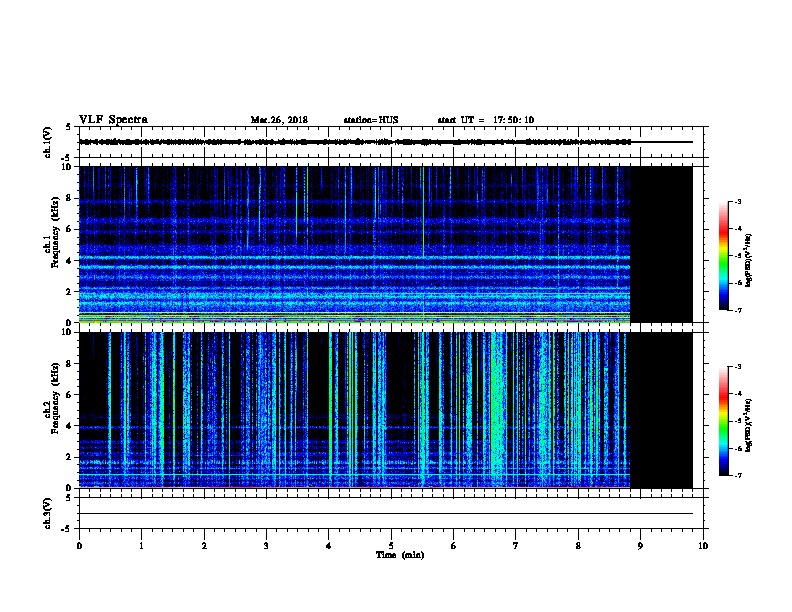Click time axis tick label "2"
This screenshot has width=792, height=612.
click(204, 546)
